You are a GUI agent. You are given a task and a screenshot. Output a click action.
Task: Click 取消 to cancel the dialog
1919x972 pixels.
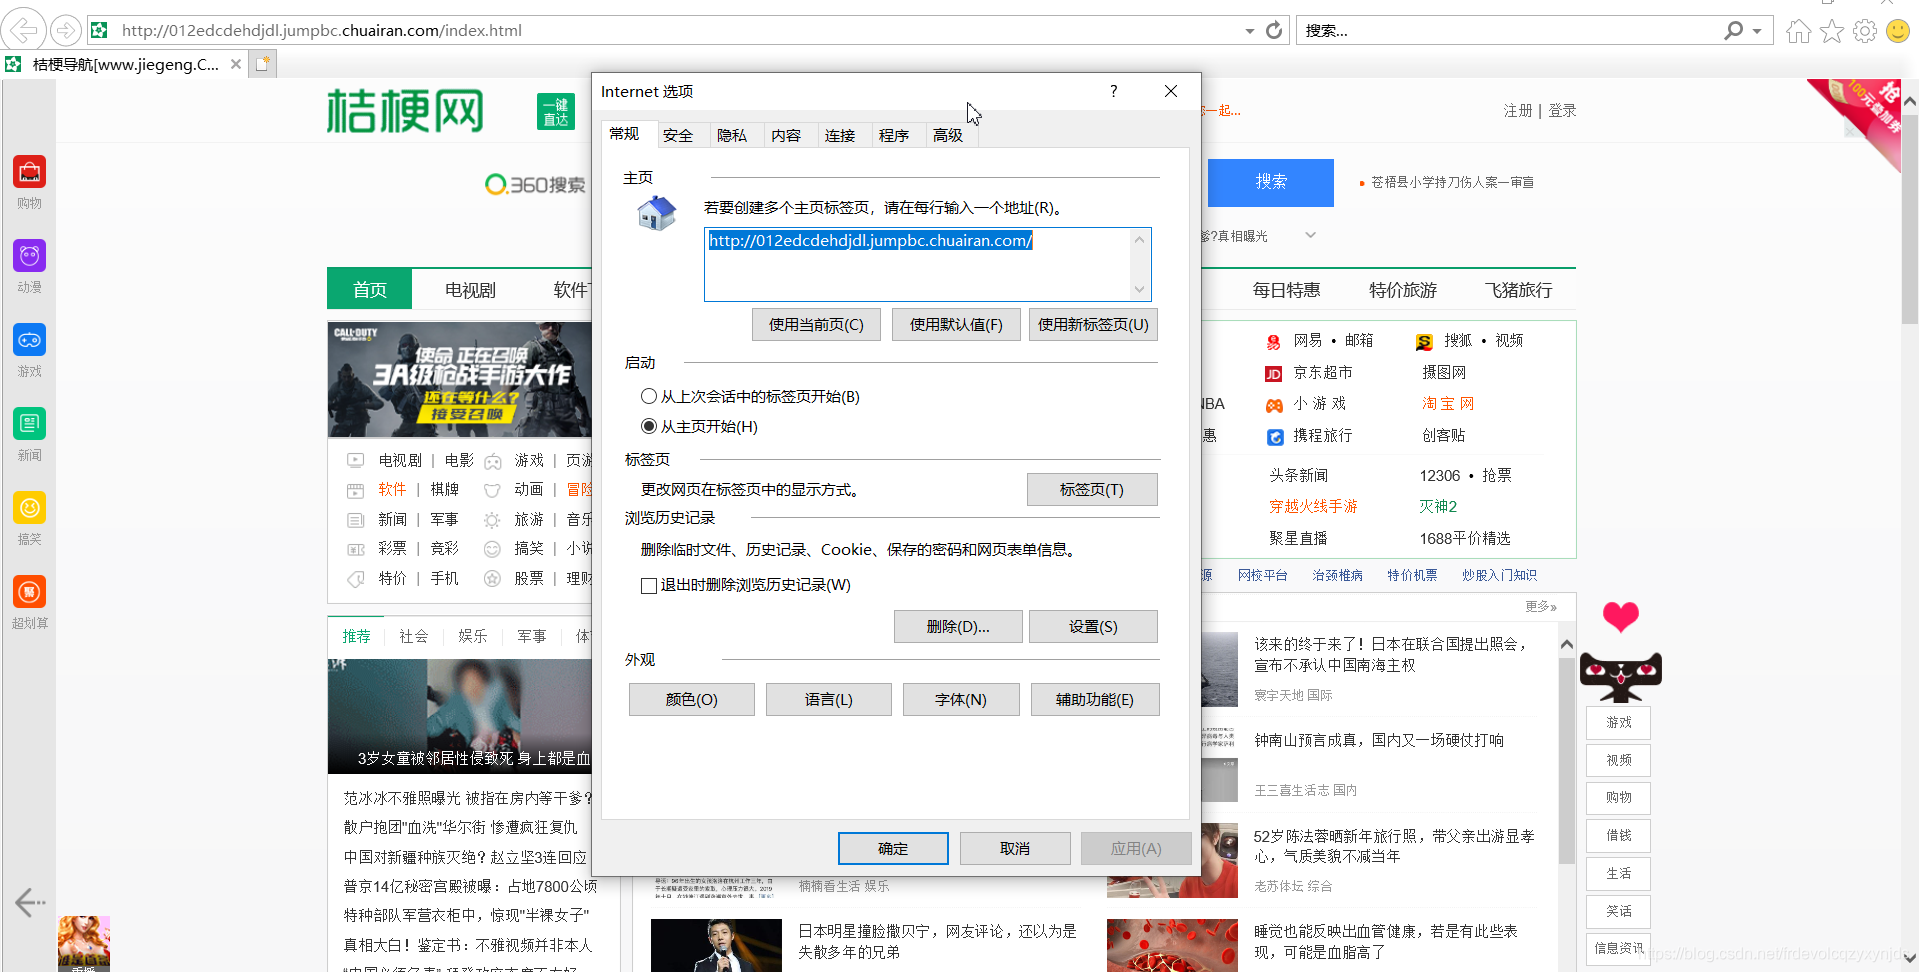coord(1015,849)
